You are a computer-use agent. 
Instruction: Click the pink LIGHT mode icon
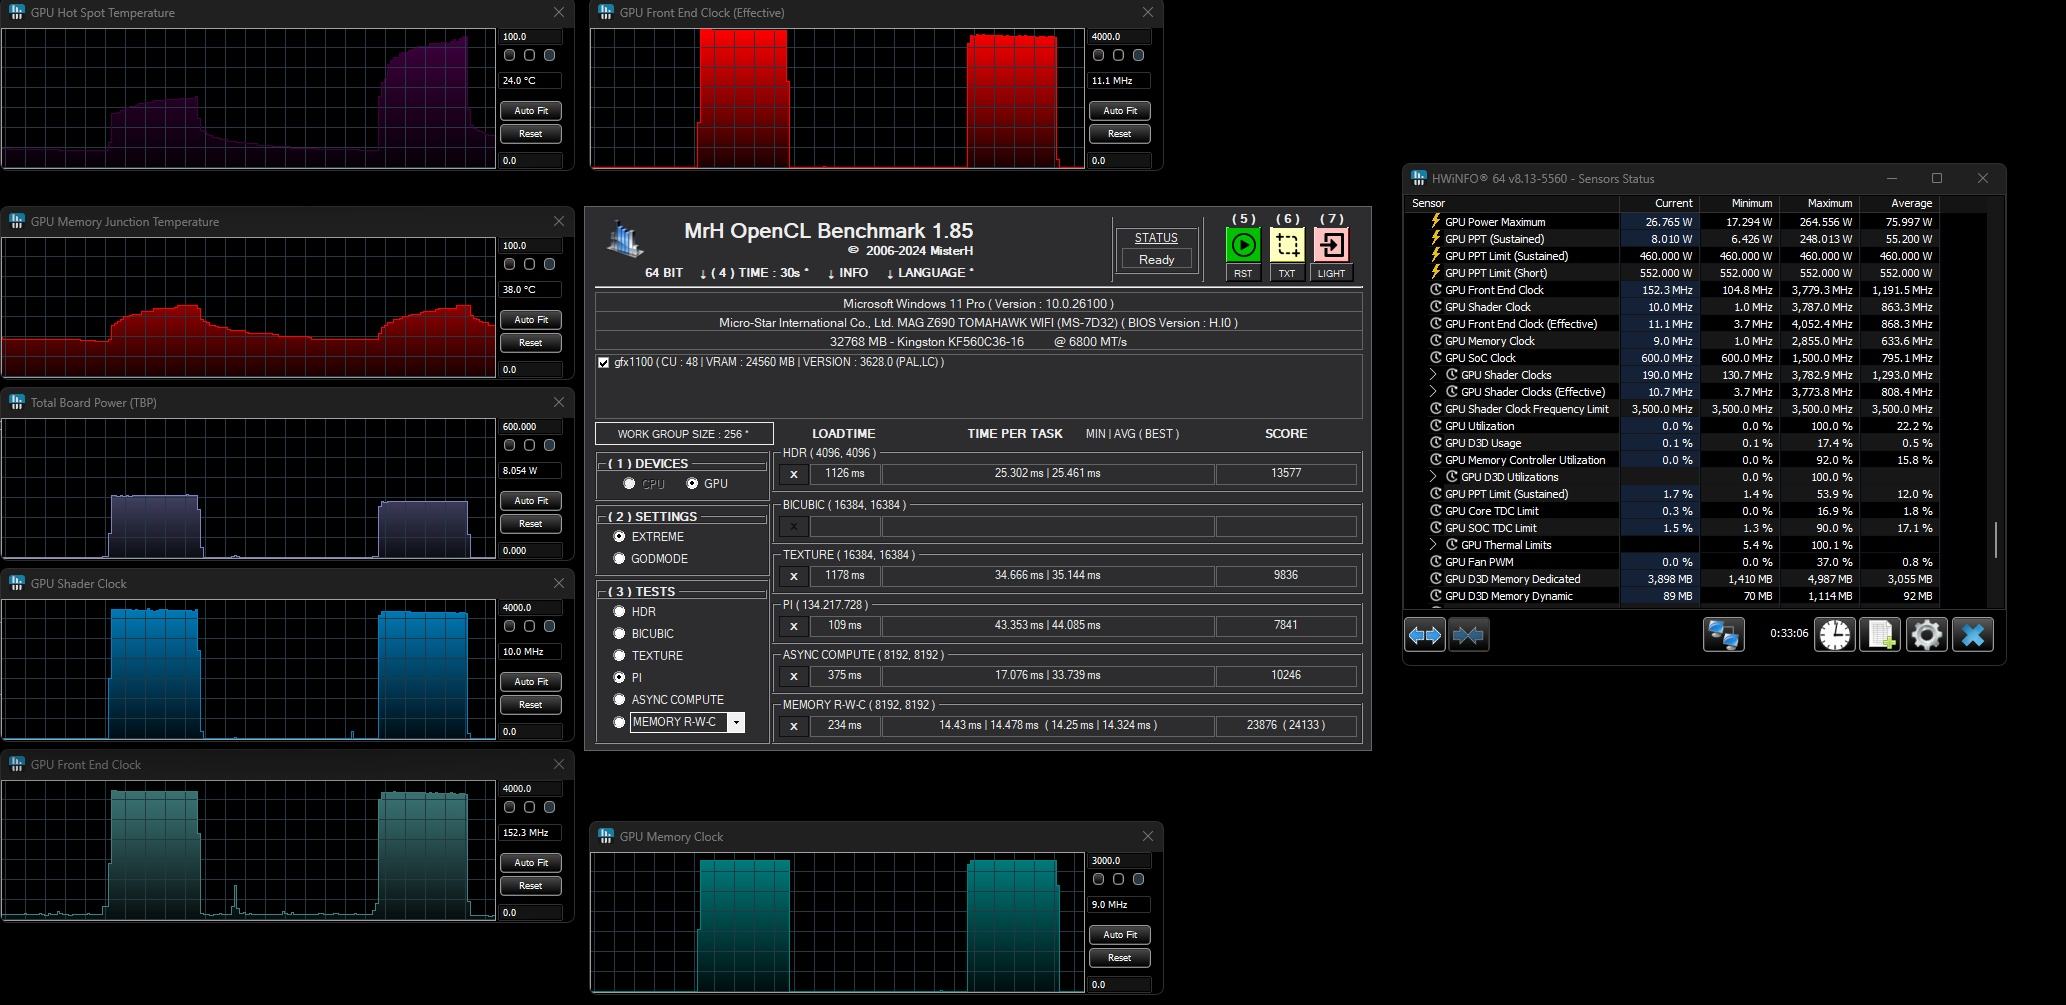1331,245
